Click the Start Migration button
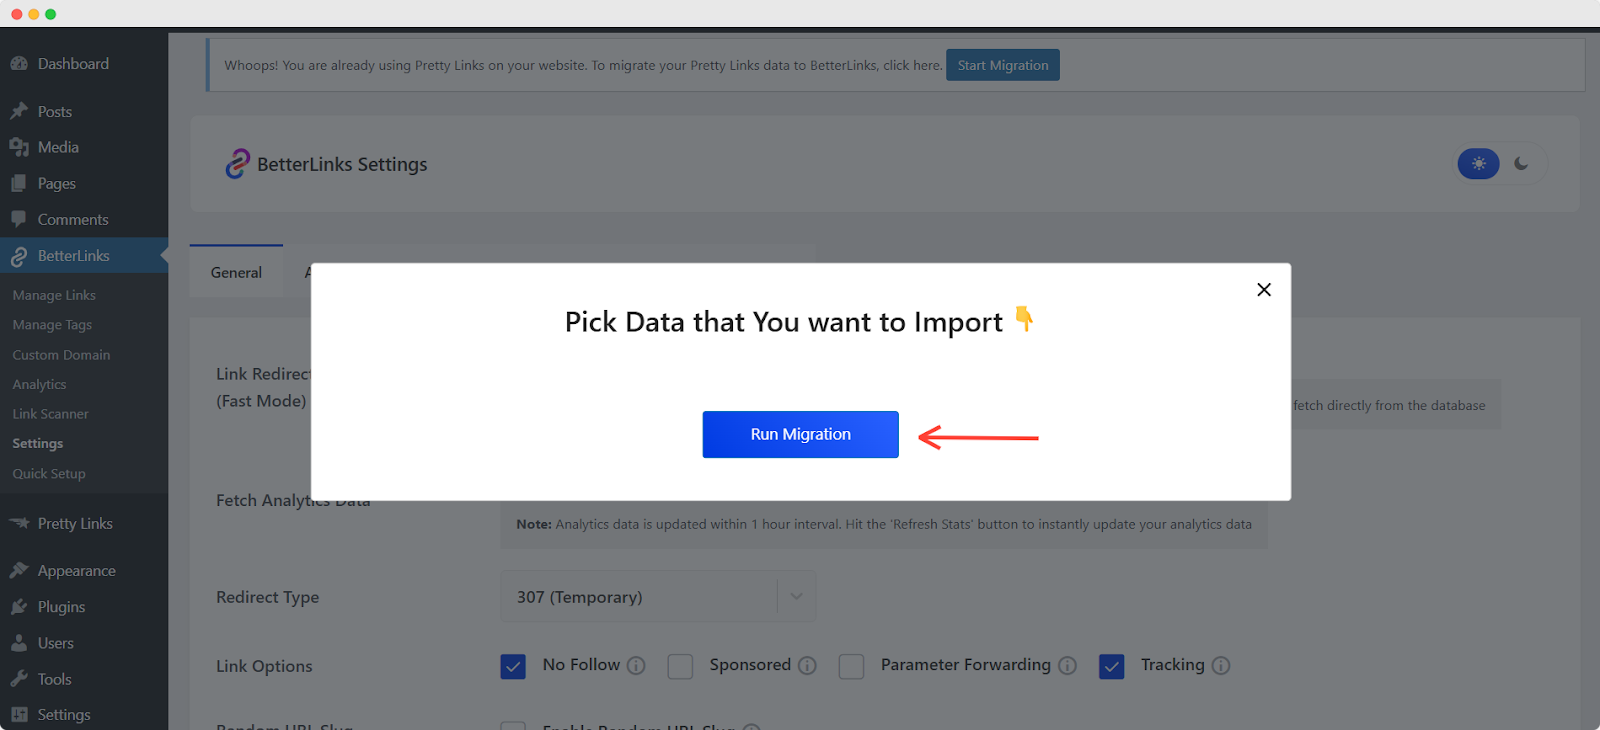 (x=1002, y=66)
